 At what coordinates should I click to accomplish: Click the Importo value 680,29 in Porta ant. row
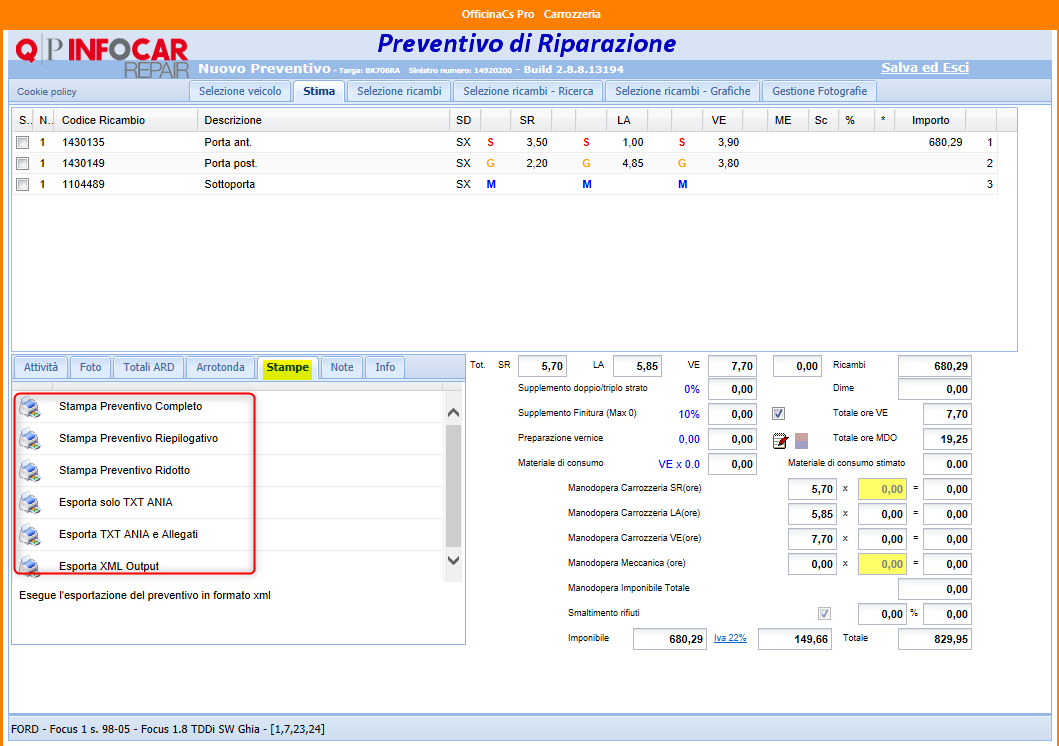pos(946,142)
